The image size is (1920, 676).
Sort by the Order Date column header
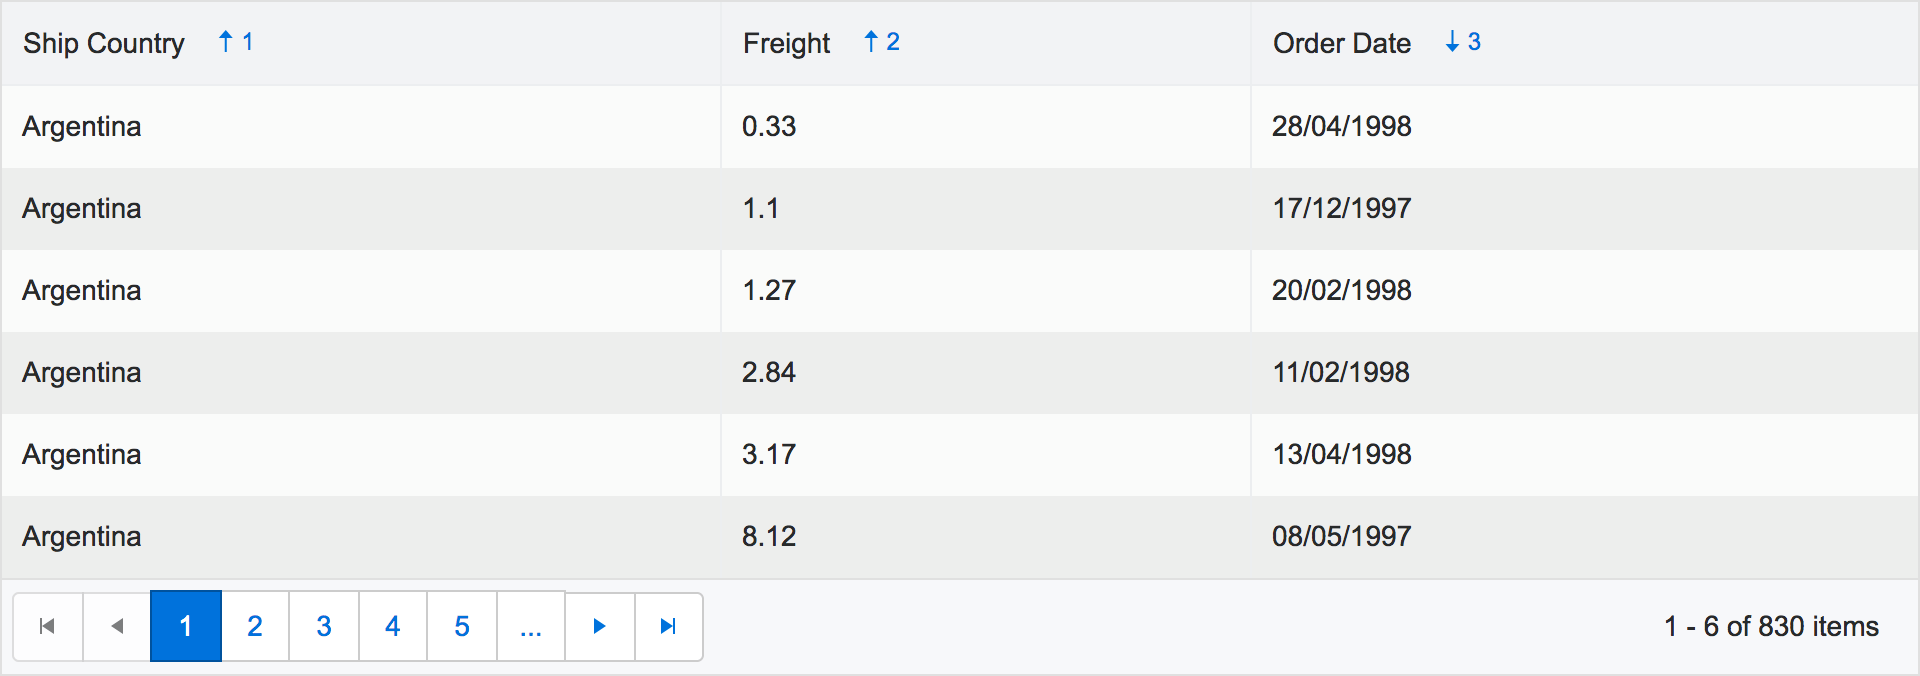[x=1341, y=43]
